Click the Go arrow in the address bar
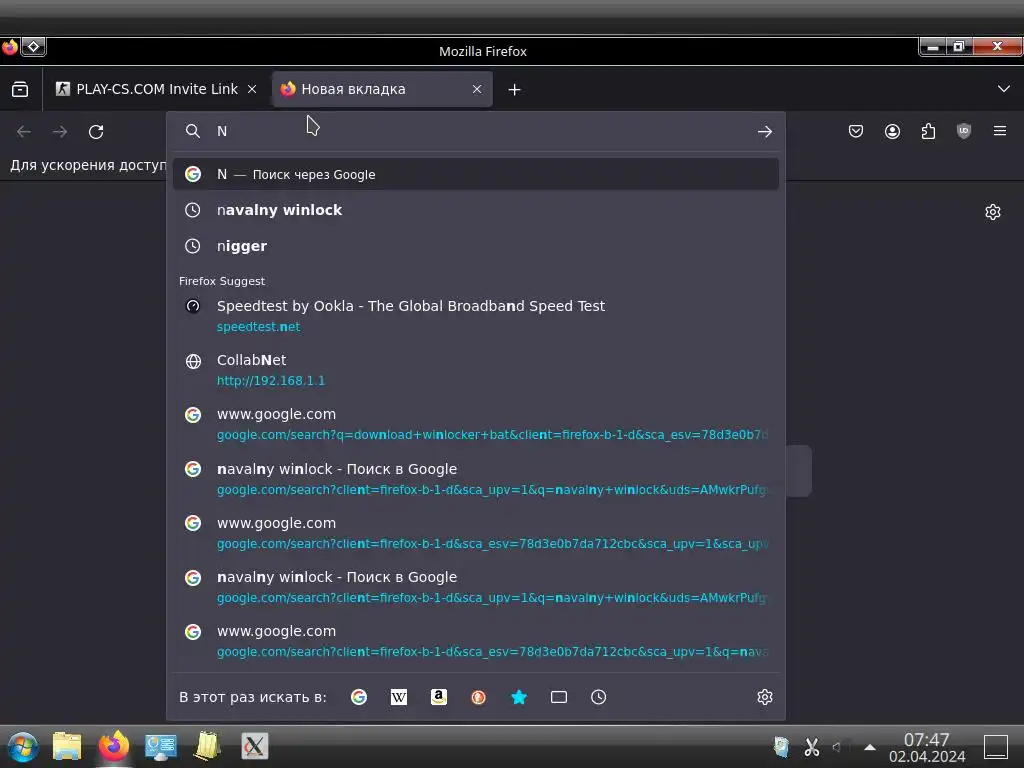Viewport: 1024px width, 768px height. point(765,131)
